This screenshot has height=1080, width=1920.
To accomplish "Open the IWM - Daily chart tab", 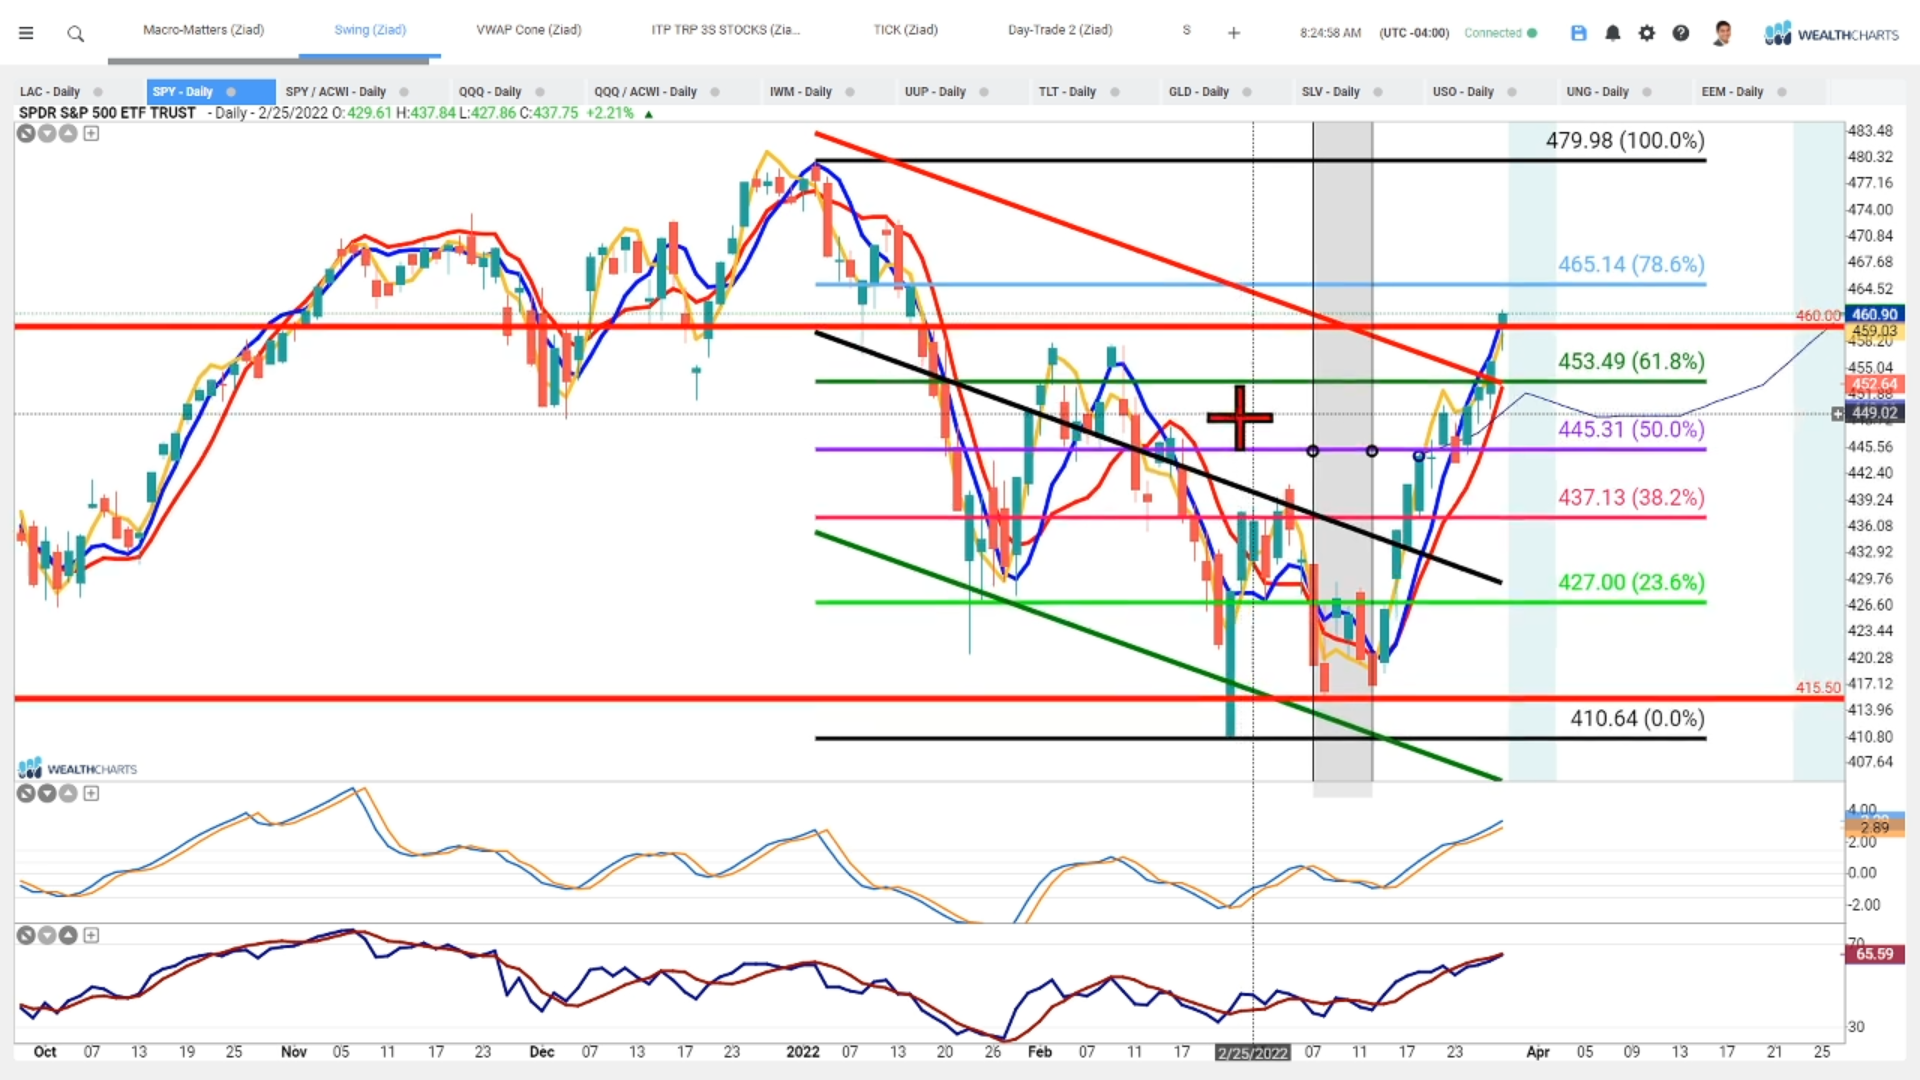I will [x=800, y=91].
